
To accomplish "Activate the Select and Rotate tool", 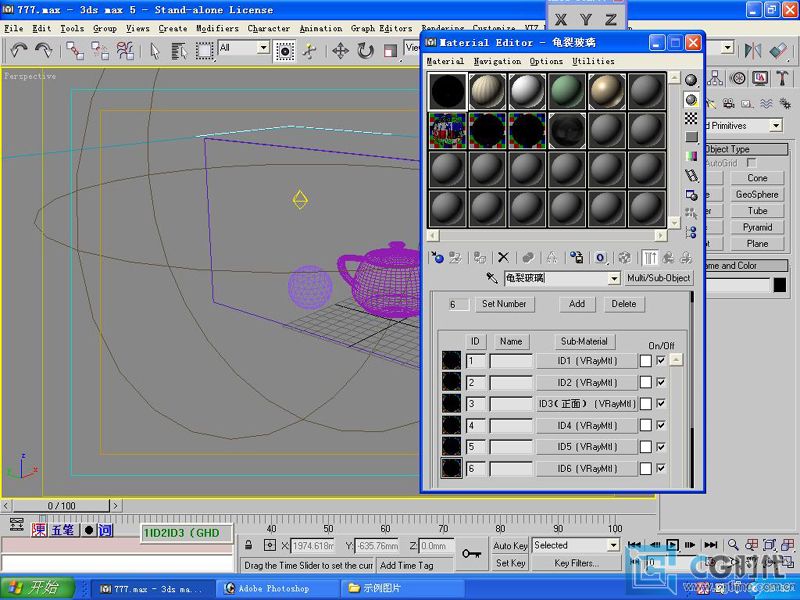I will 365,51.
